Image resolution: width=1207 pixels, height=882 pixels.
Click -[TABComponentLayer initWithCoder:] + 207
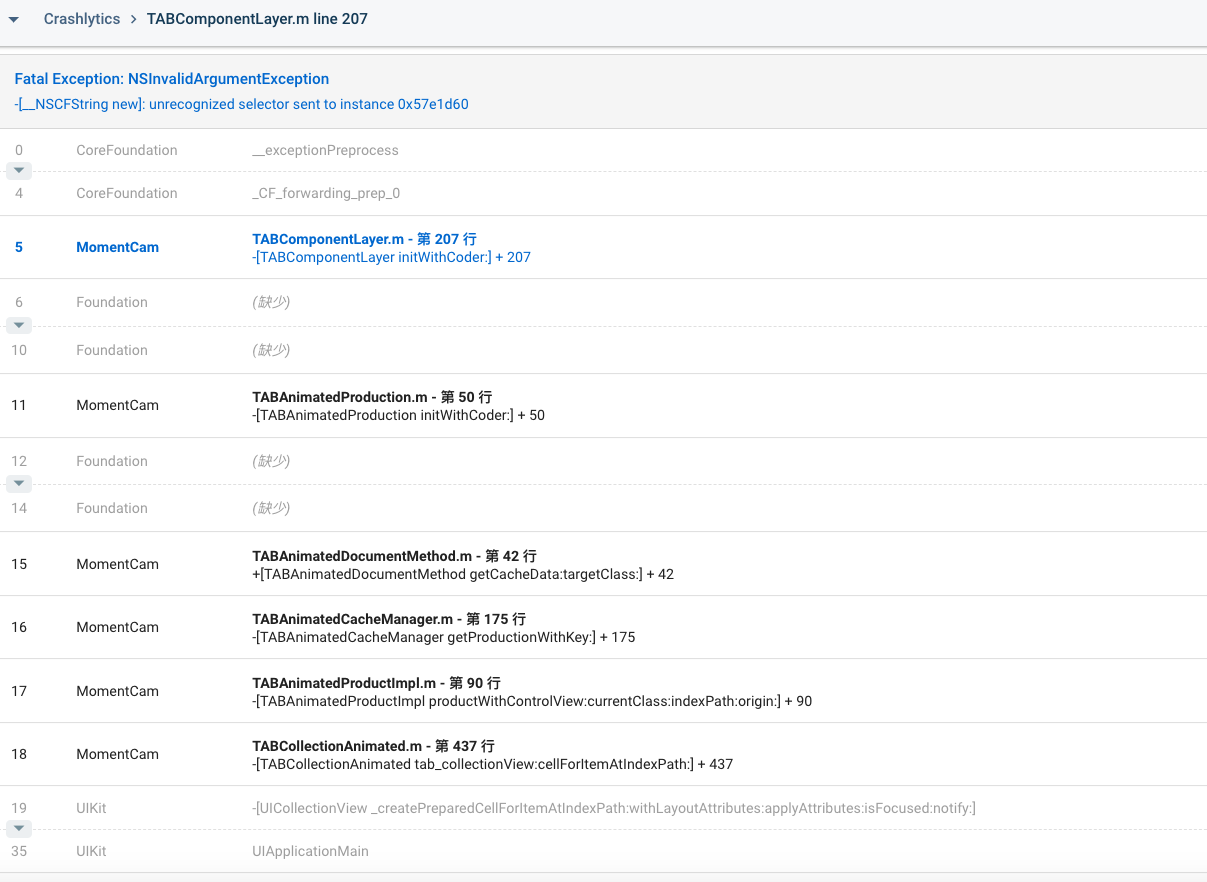(391, 257)
